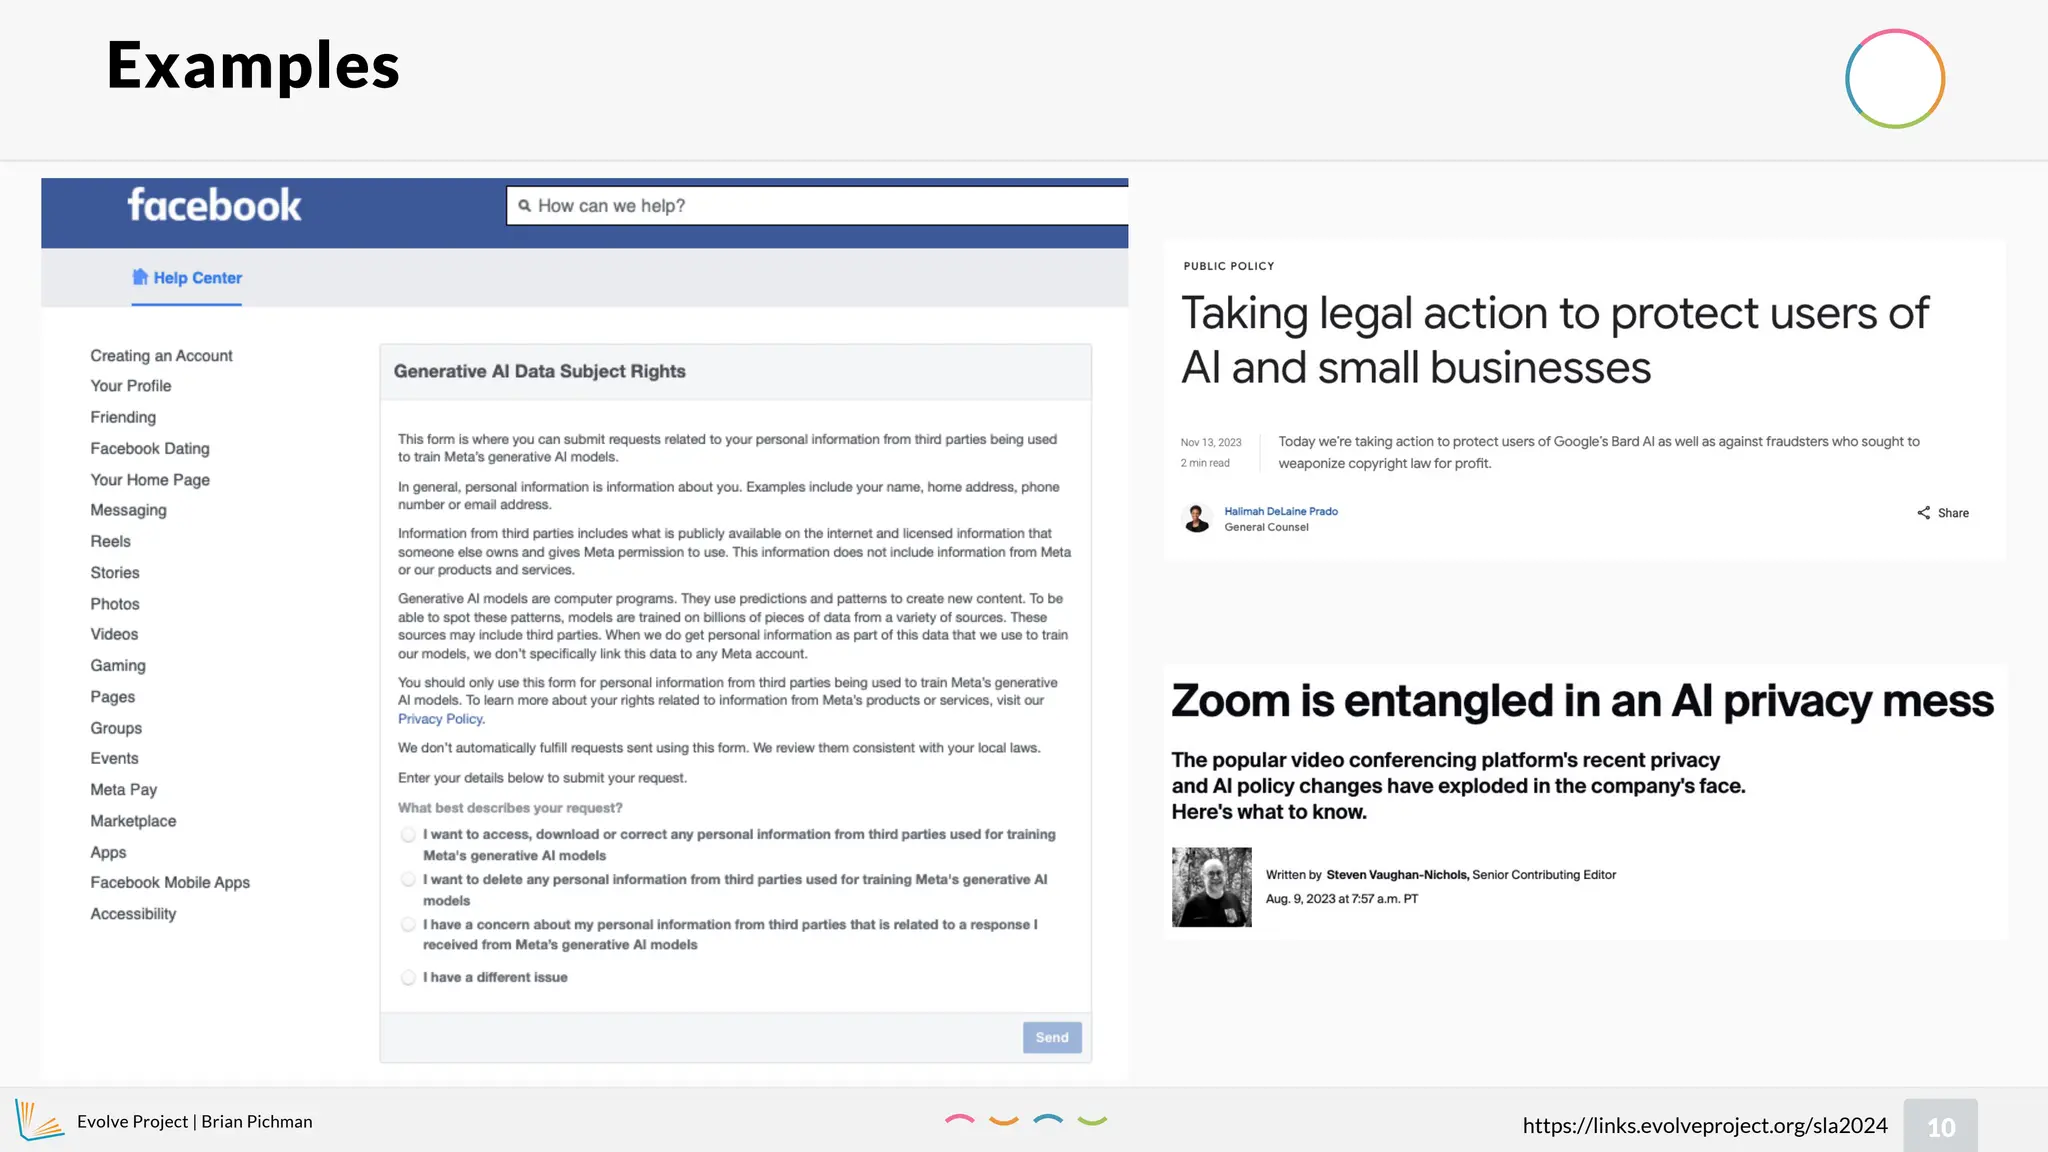Open Facebook Dating in sidebar
The width and height of the screenshot is (2048, 1152).
(x=150, y=449)
